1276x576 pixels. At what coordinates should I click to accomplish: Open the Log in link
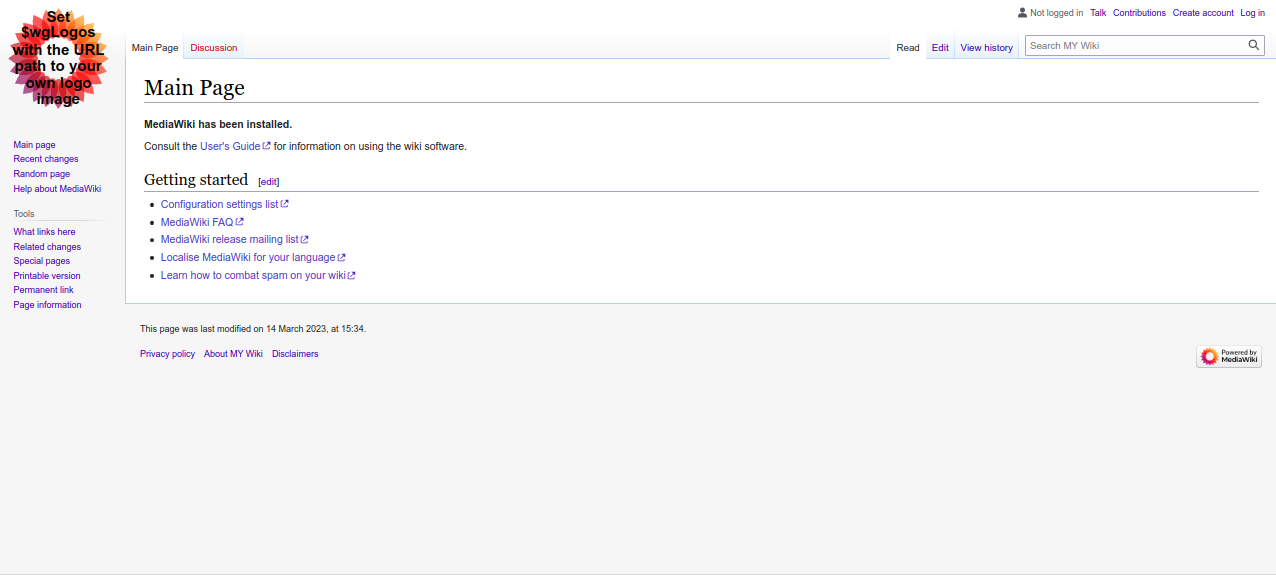coord(1252,13)
